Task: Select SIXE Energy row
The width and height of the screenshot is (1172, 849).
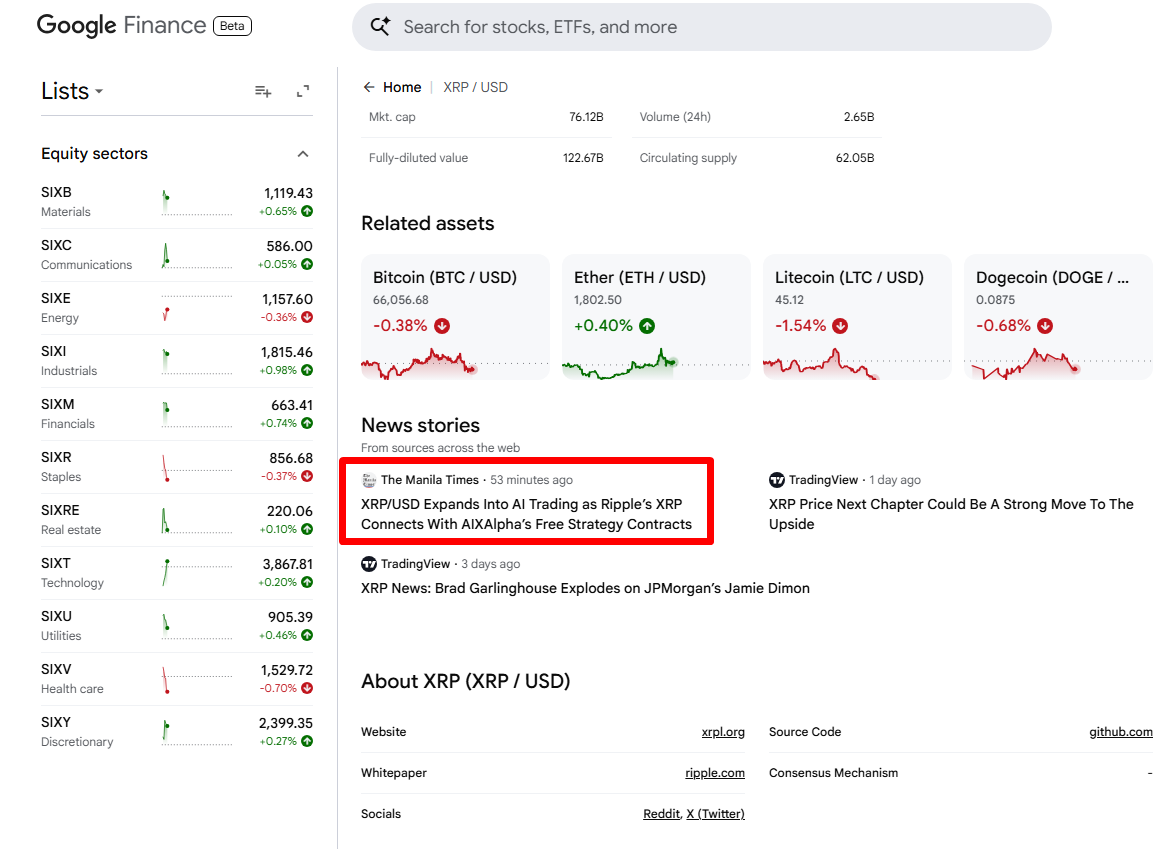Action: [x=177, y=308]
